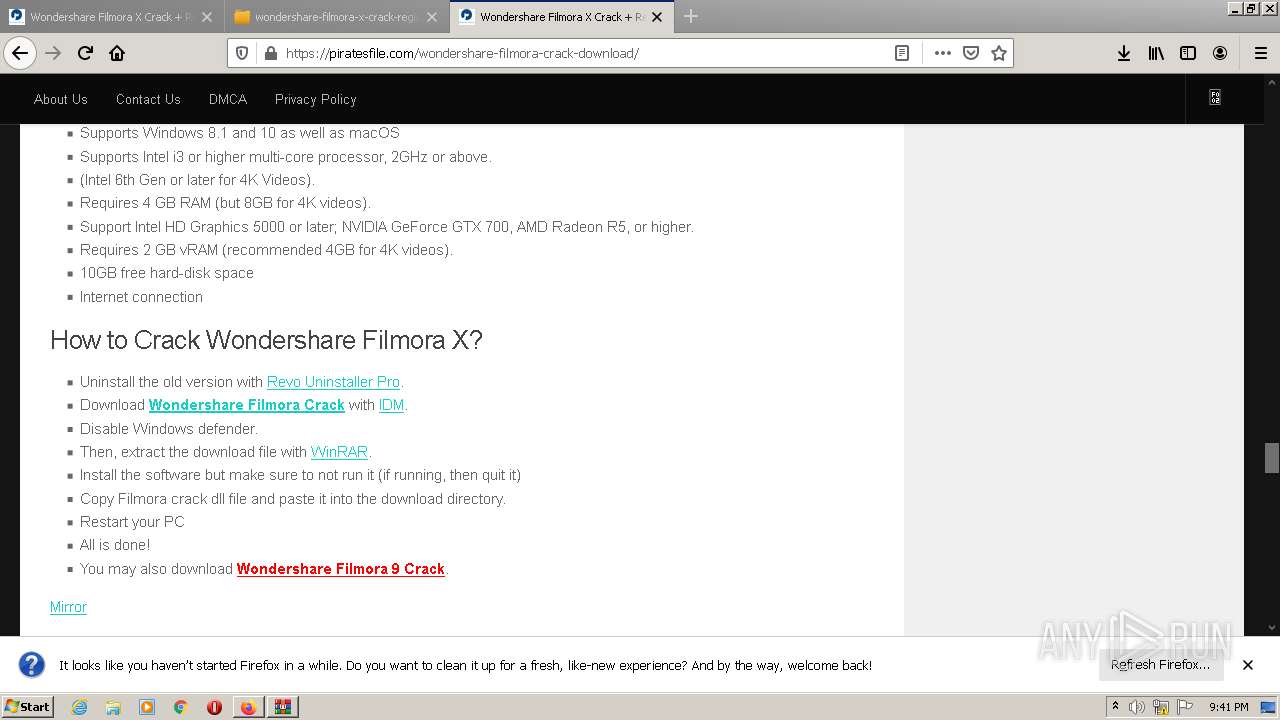The height and width of the screenshot is (720, 1280).
Task: Go back to the previous page
Action: (x=20, y=53)
